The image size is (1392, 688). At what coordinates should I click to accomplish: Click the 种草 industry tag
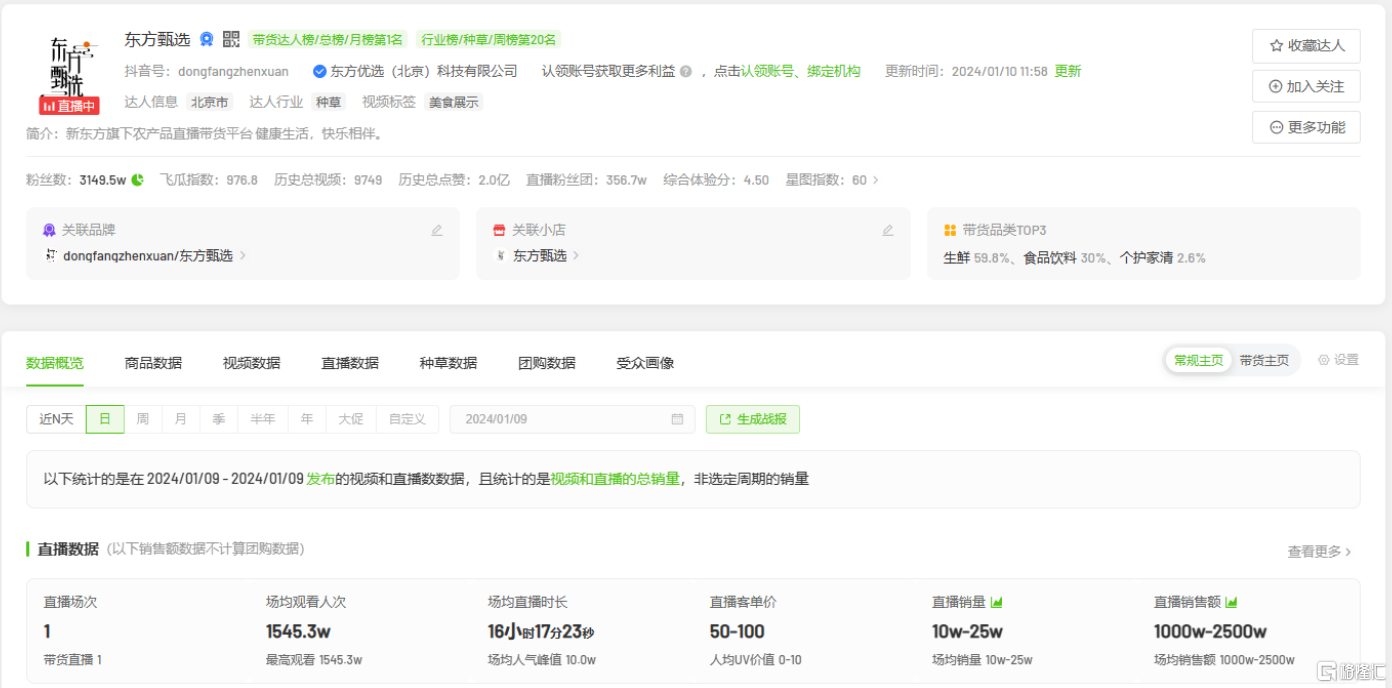pos(328,102)
